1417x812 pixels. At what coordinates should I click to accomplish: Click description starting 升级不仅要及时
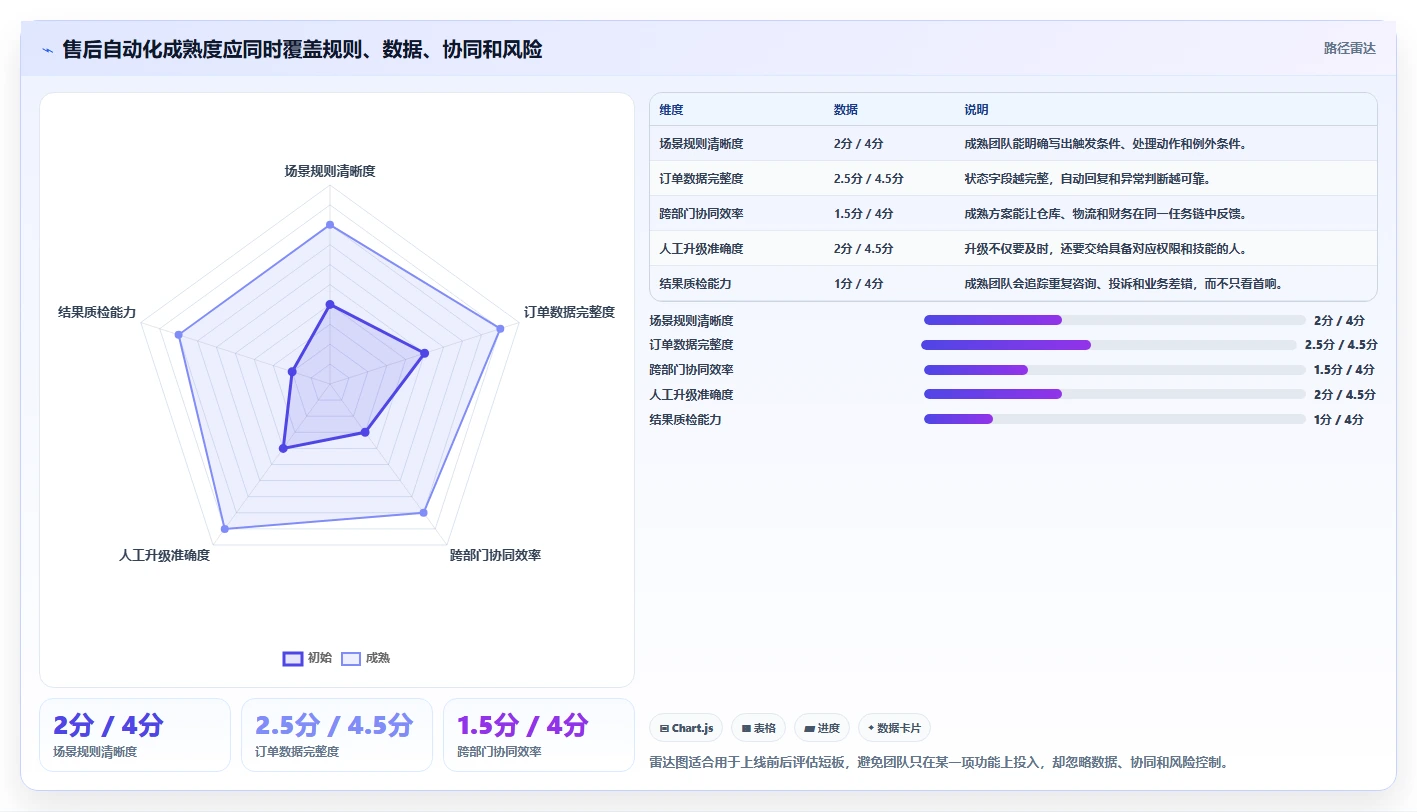[1105, 249]
